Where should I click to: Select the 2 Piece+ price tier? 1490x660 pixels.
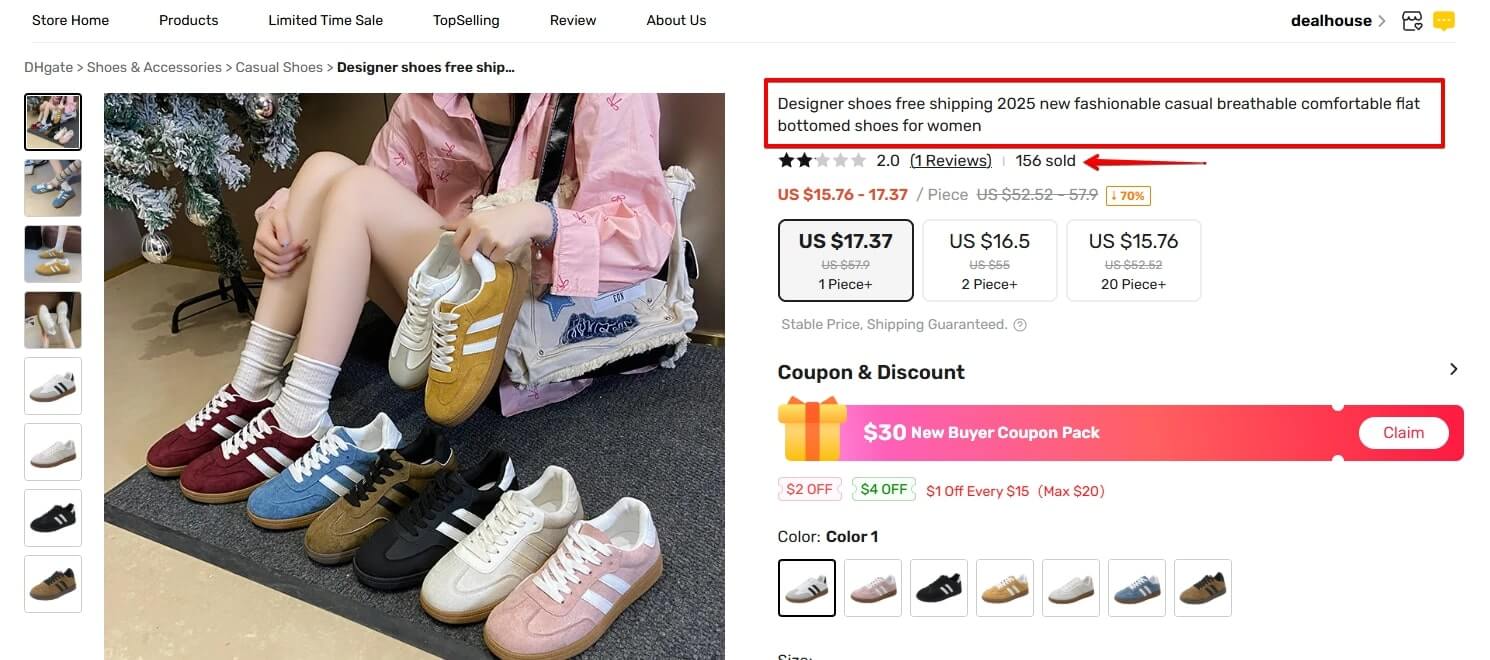[x=989, y=260]
